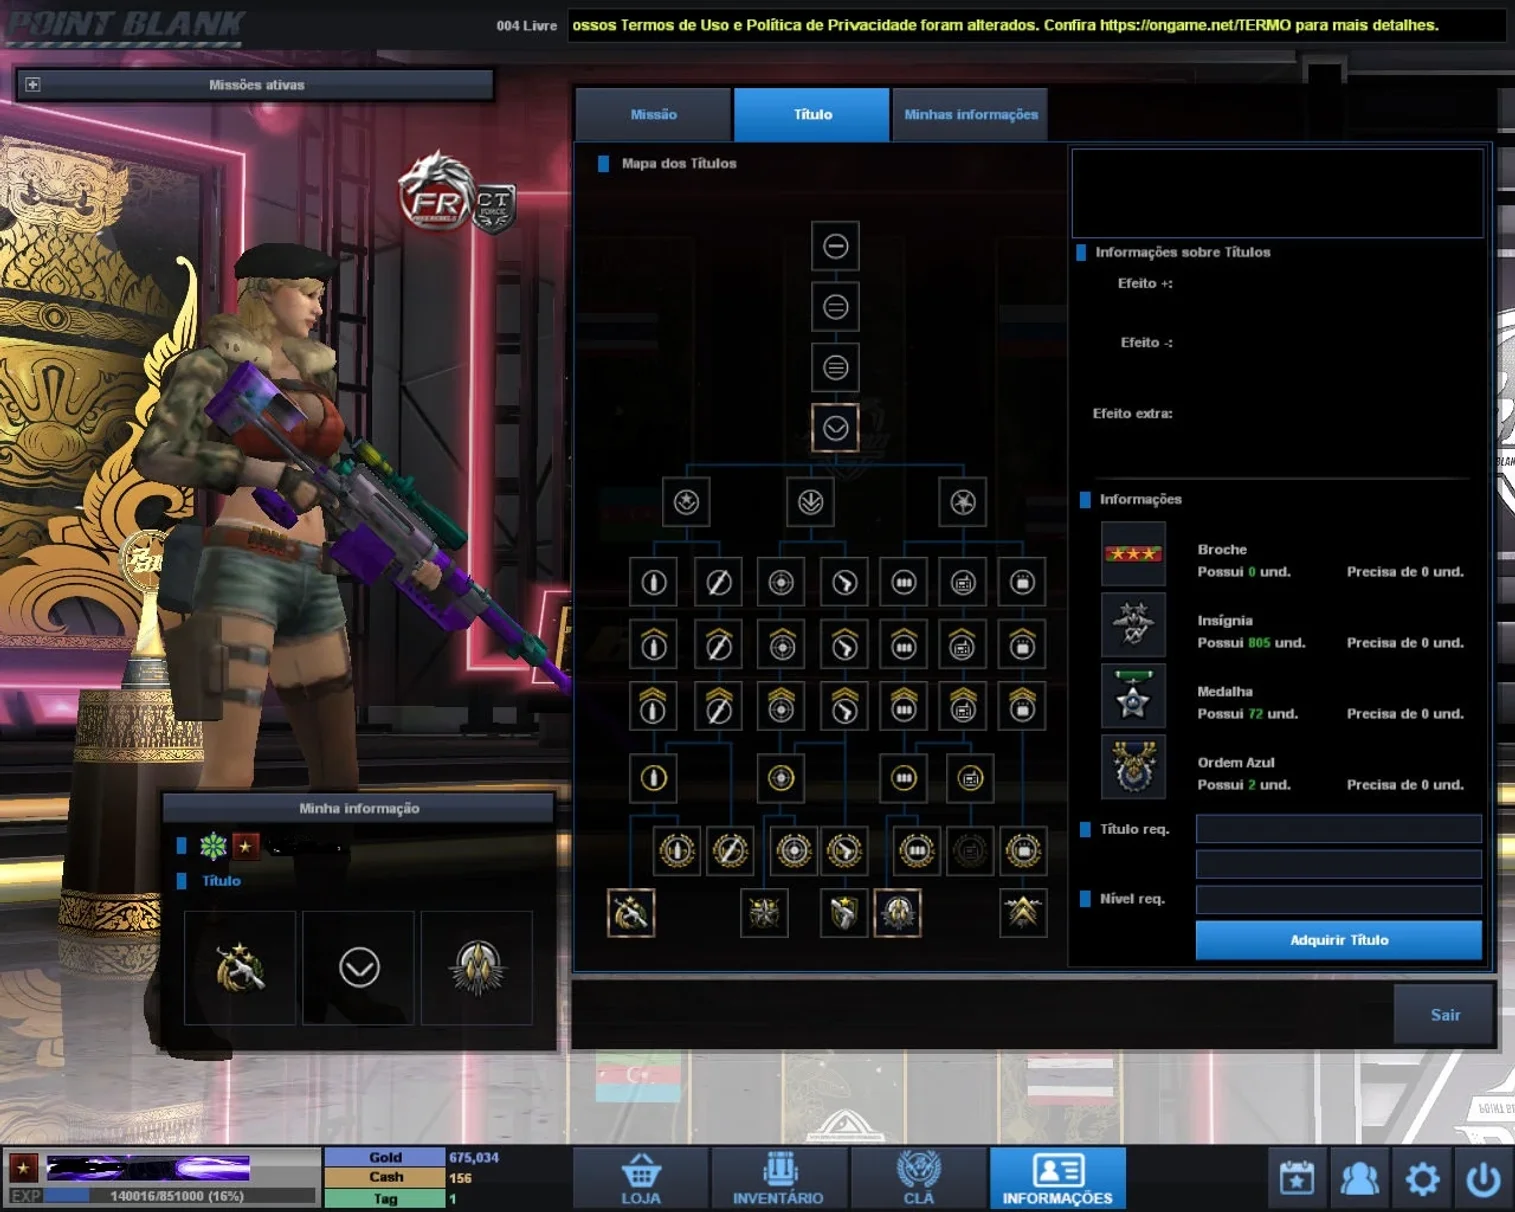This screenshot has height=1212, width=1515.
Task: Select the plain pistol title icon
Action: tap(844, 582)
